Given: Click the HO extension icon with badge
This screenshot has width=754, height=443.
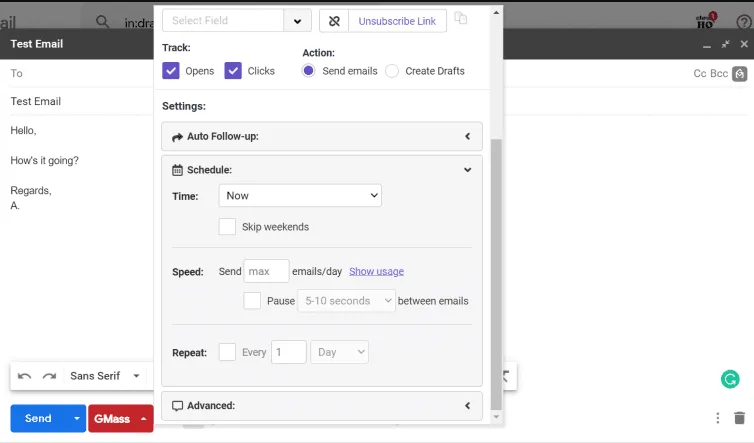Looking at the screenshot, I should click(x=706, y=21).
